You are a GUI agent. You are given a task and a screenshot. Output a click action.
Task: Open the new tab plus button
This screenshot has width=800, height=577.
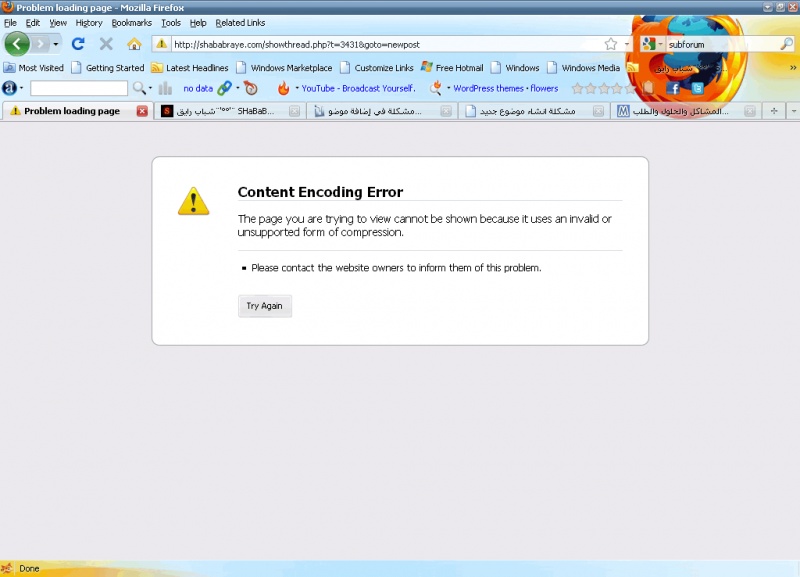[773, 111]
